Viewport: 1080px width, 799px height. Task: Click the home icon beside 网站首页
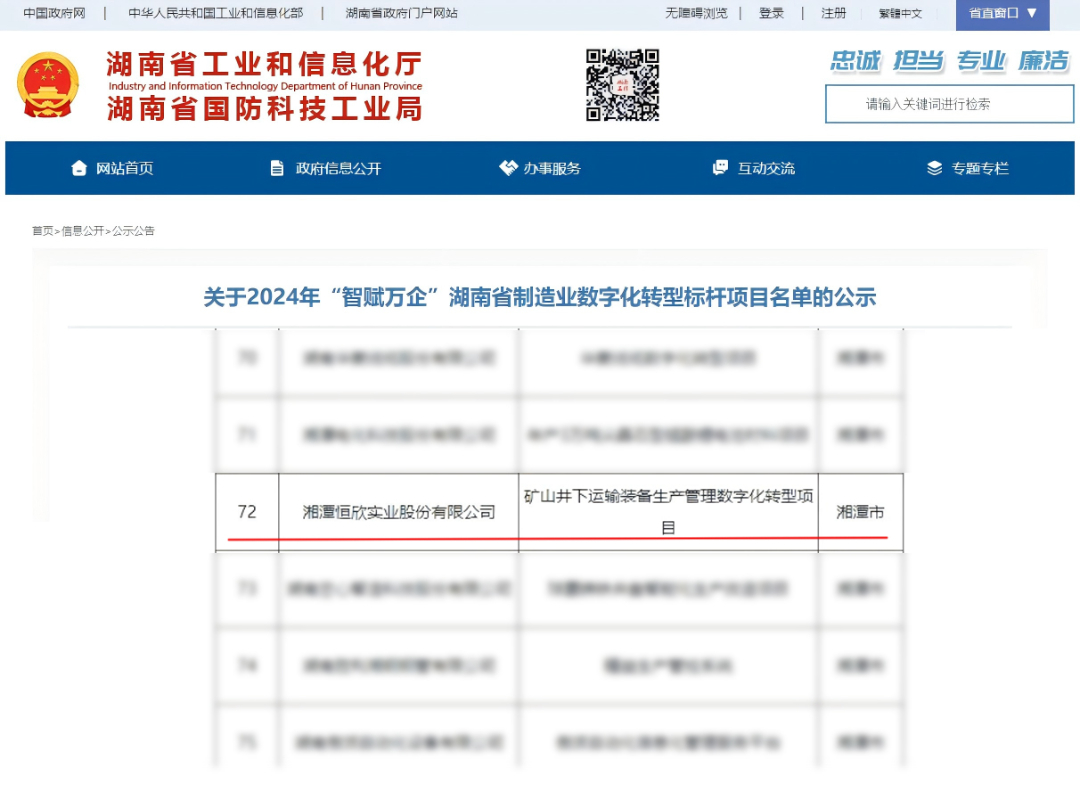tap(80, 168)
